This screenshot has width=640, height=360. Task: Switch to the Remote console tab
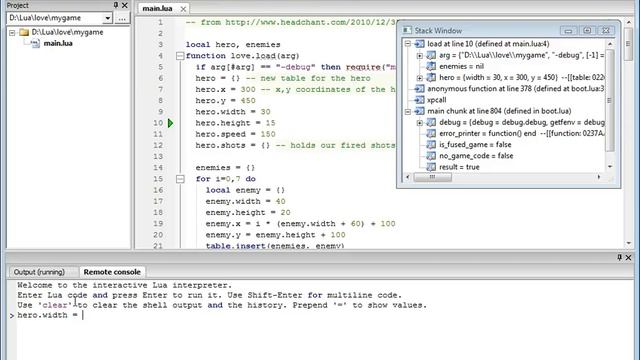[x=112, y=272]
